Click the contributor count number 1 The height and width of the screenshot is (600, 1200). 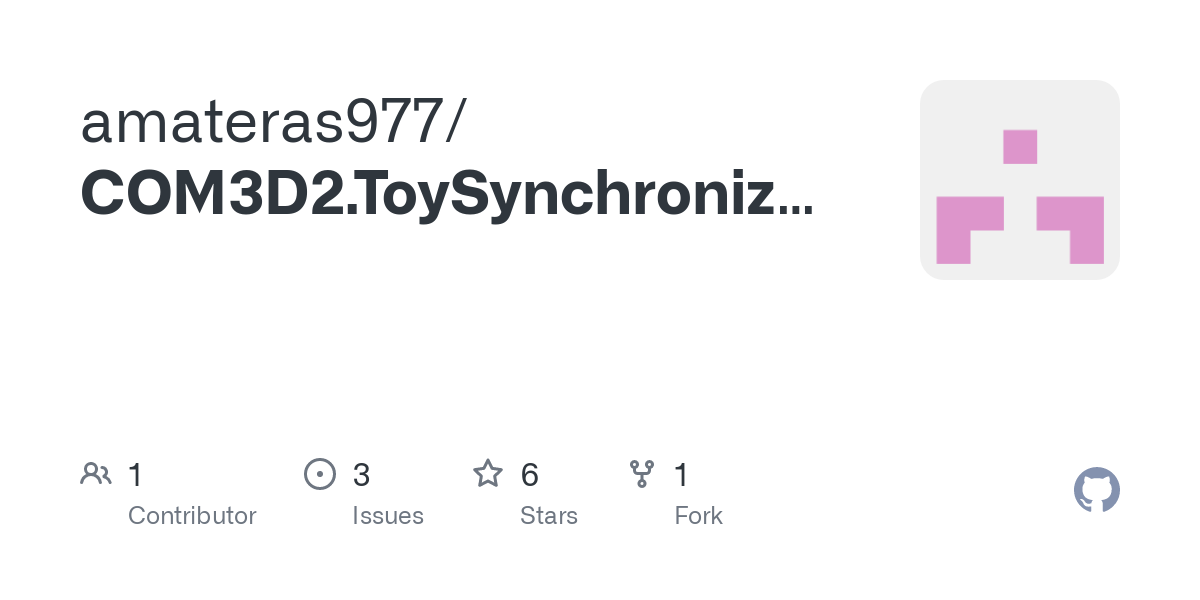(135, 475)
